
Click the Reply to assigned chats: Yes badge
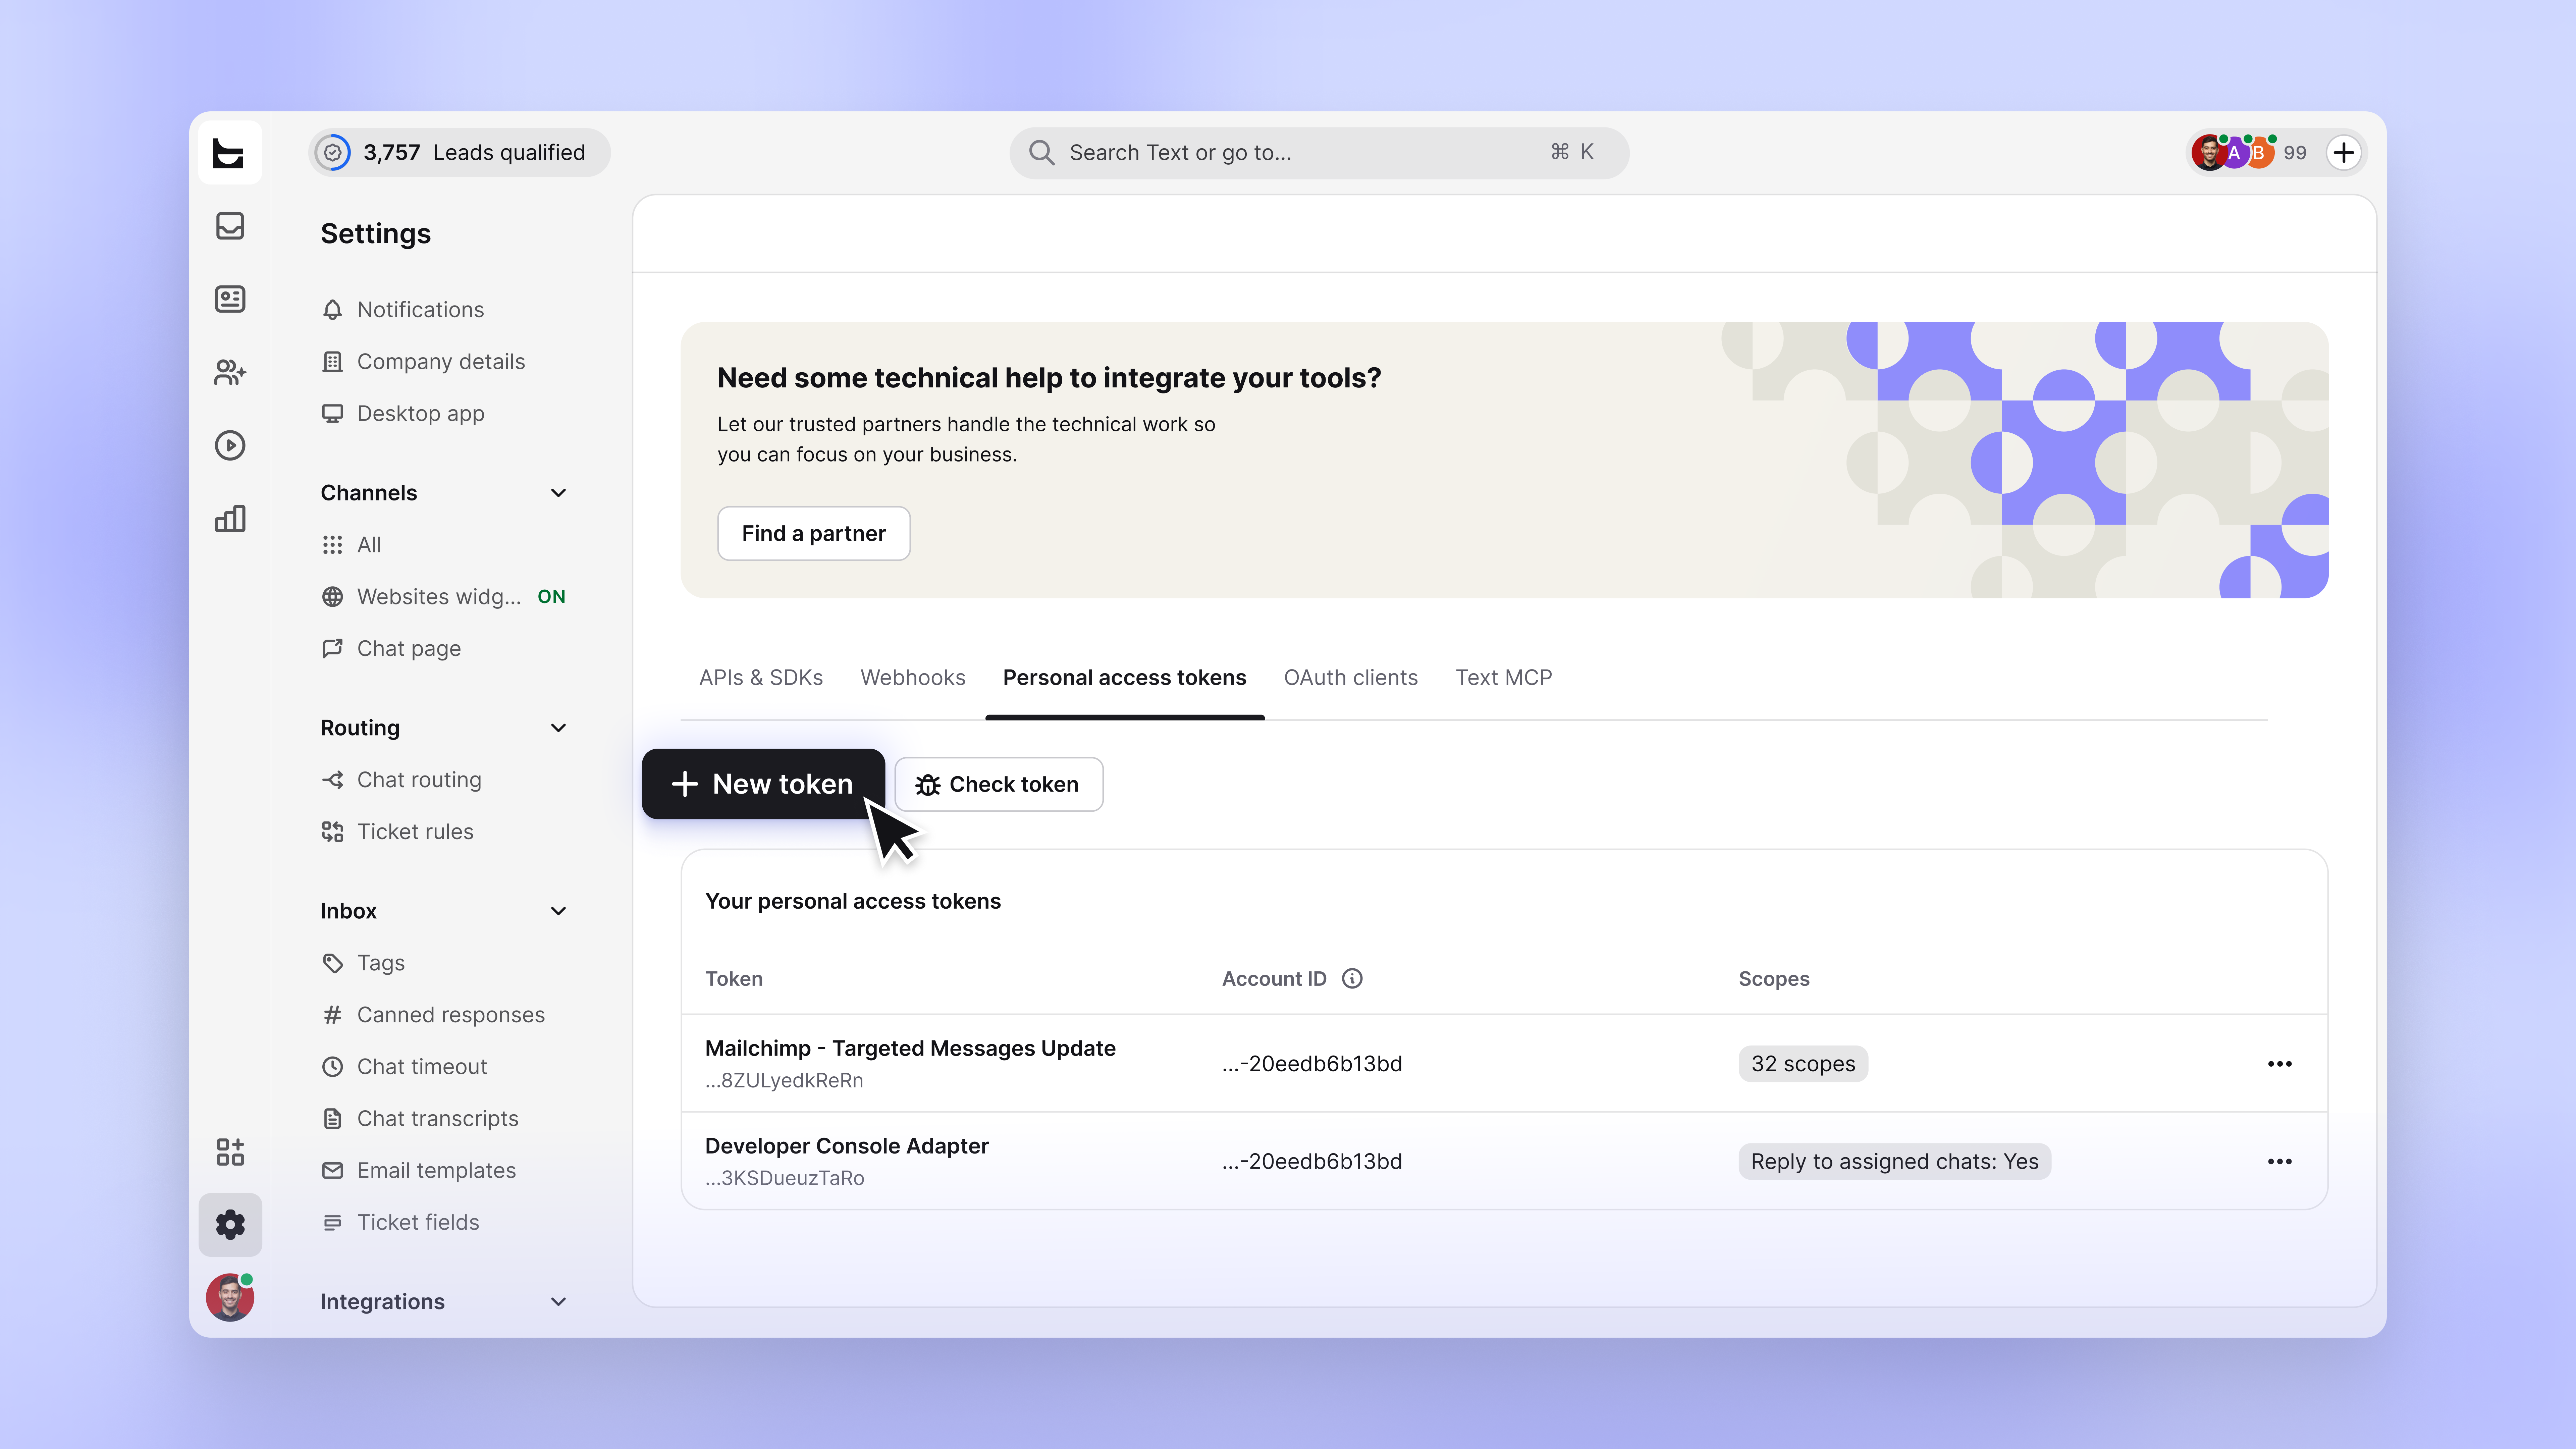[x=1895, y=1162]
